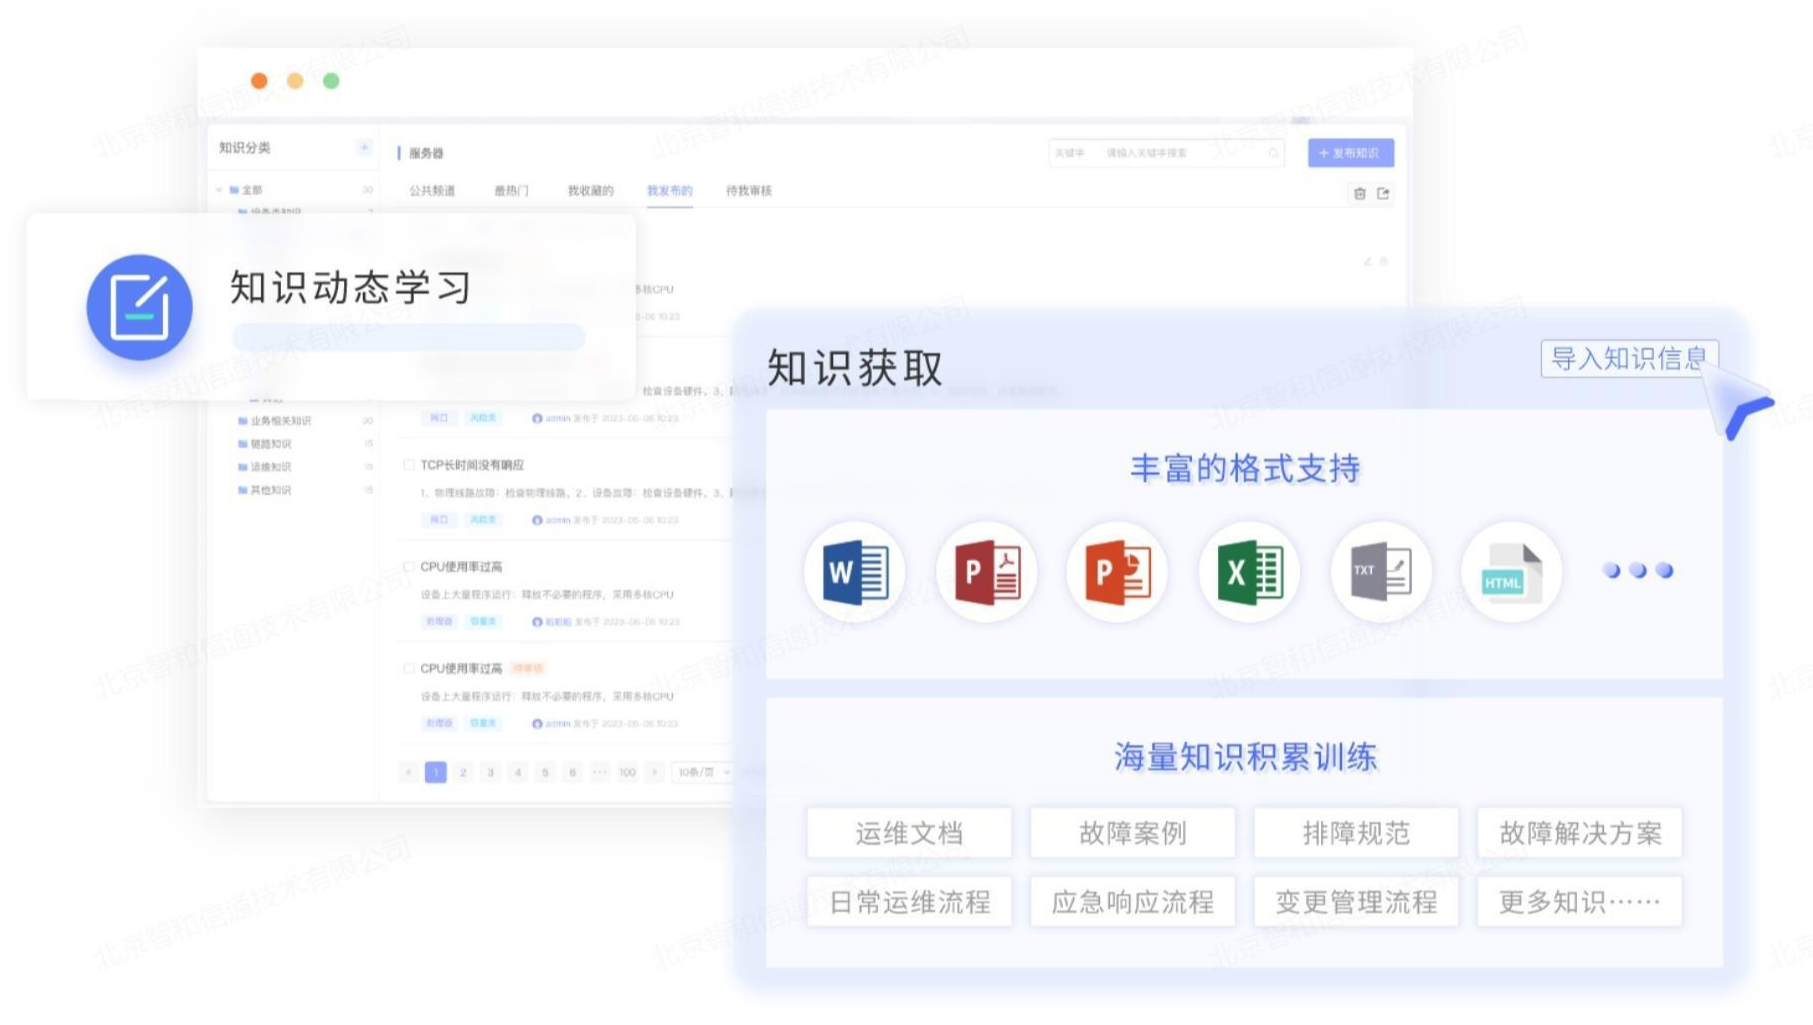Click the Word document format icon

click(x=855, y=572)
